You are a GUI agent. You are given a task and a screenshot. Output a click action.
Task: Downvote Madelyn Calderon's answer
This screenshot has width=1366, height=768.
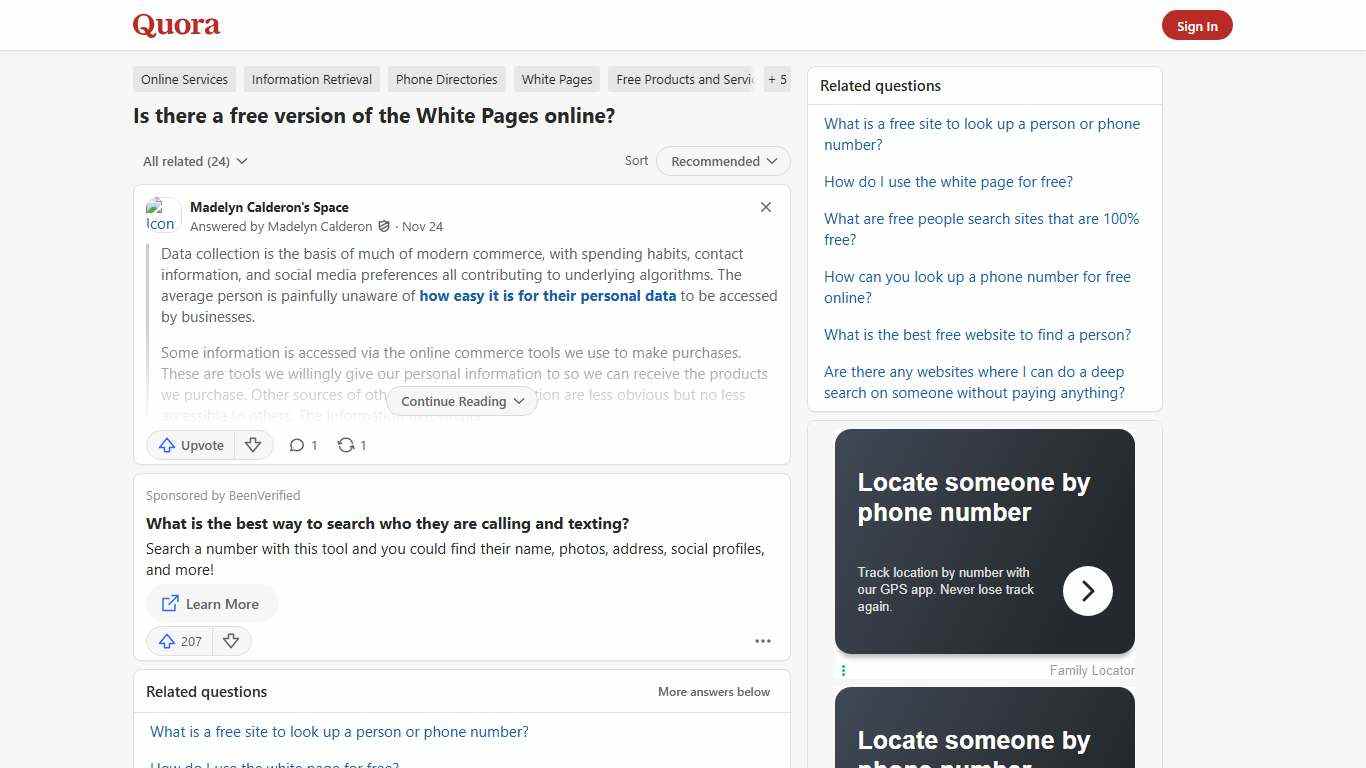coord(253,445)
